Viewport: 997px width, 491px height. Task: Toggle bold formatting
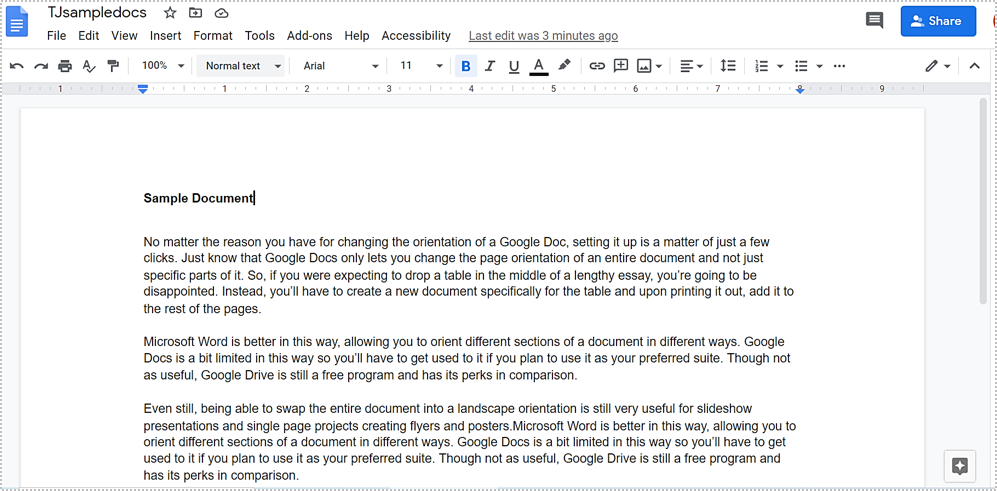466,66
